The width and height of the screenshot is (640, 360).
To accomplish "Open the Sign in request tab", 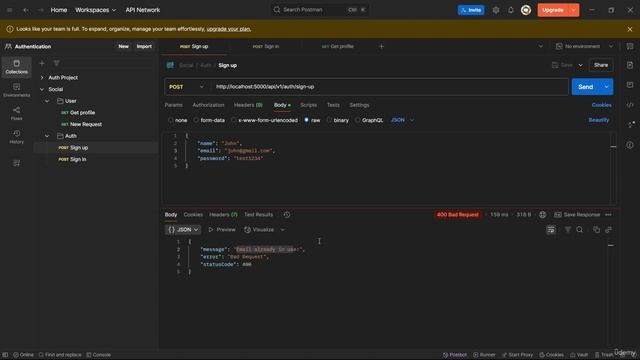I will tap(266, 47).
